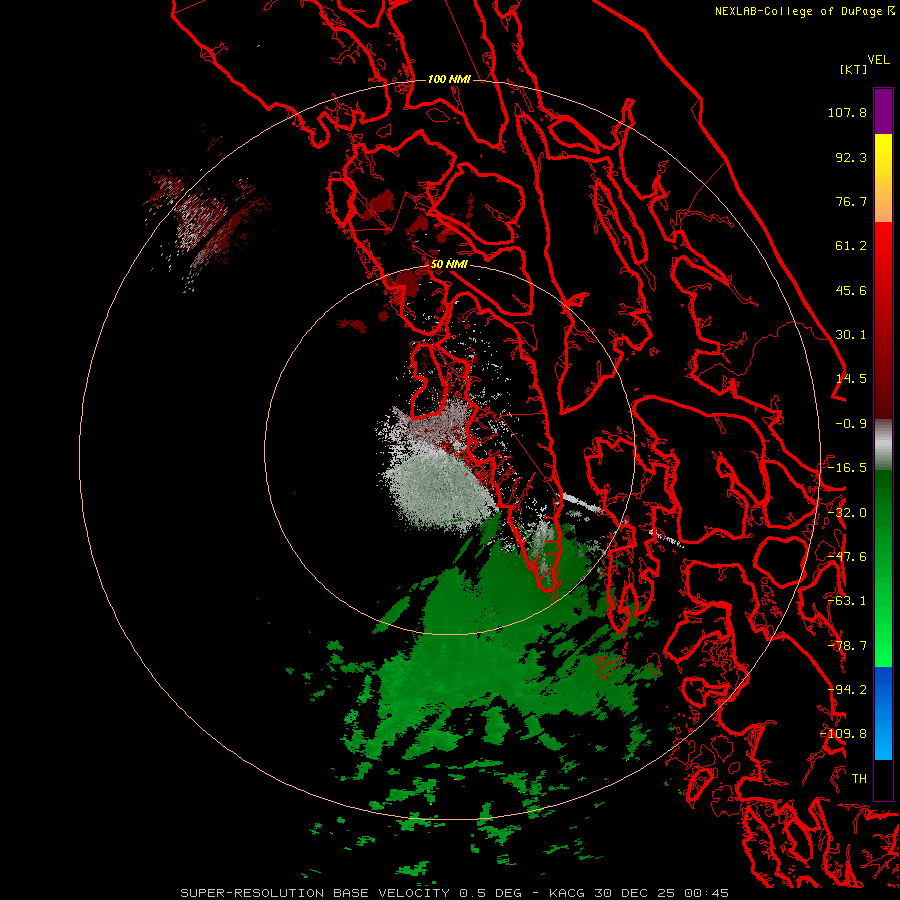900x900 pixels.
Task: Click the -109.8 velocity scale value
Action: pos(843,734)
